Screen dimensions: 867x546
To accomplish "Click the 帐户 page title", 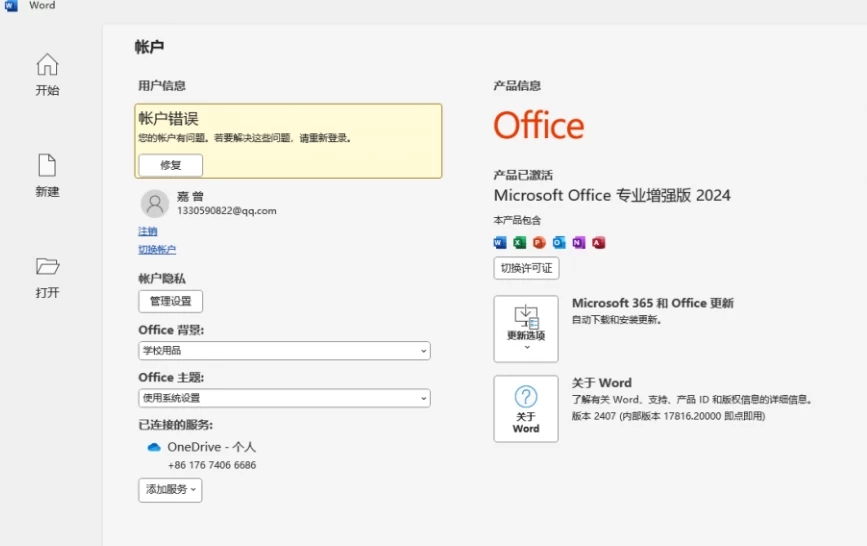I will [x=149, y=47].
